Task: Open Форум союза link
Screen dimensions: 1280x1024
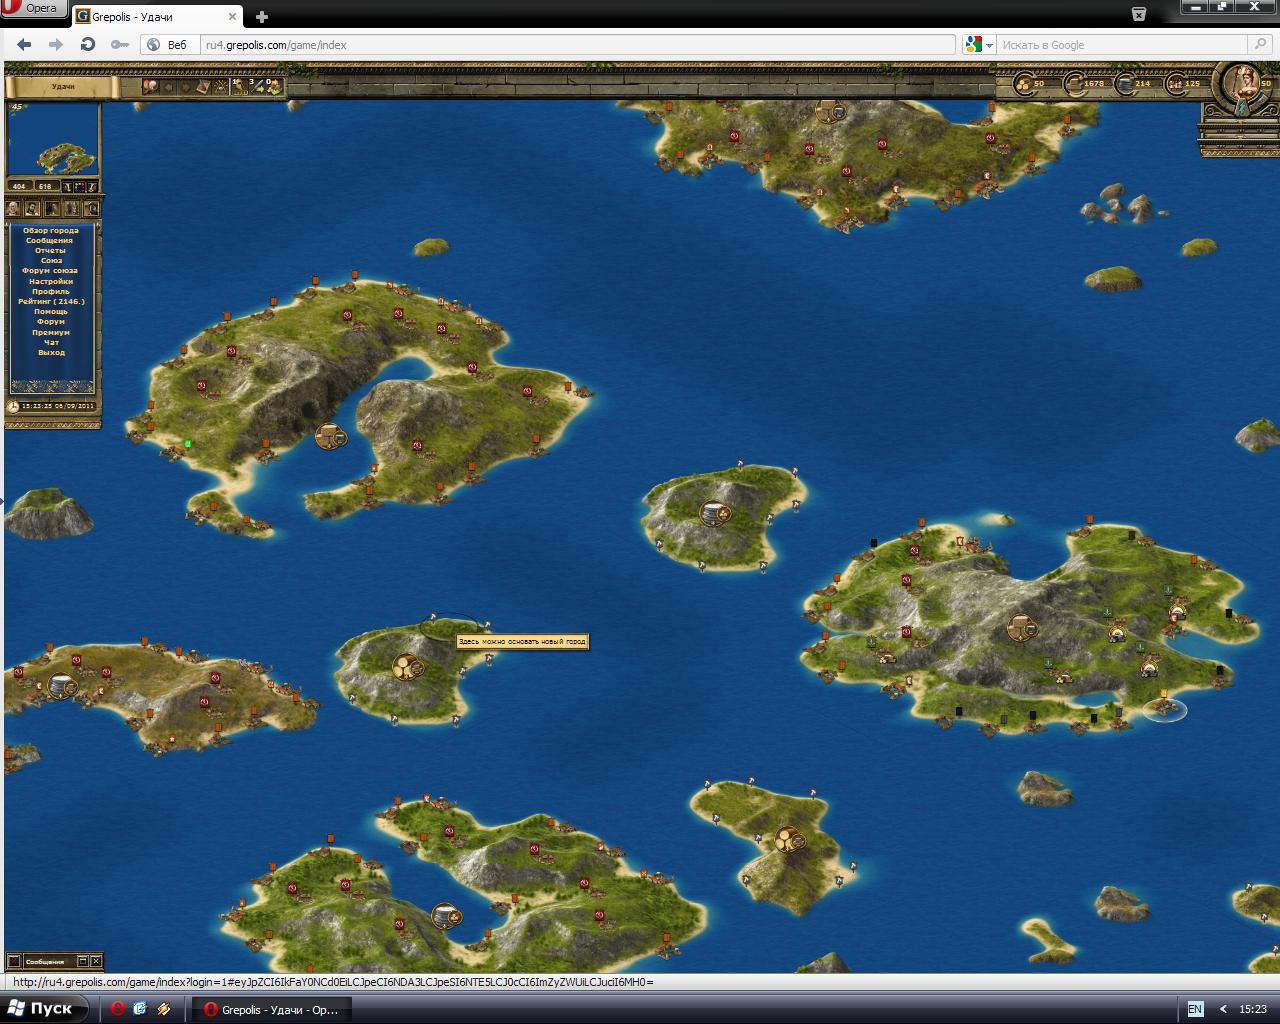Action: click(50, 271)
